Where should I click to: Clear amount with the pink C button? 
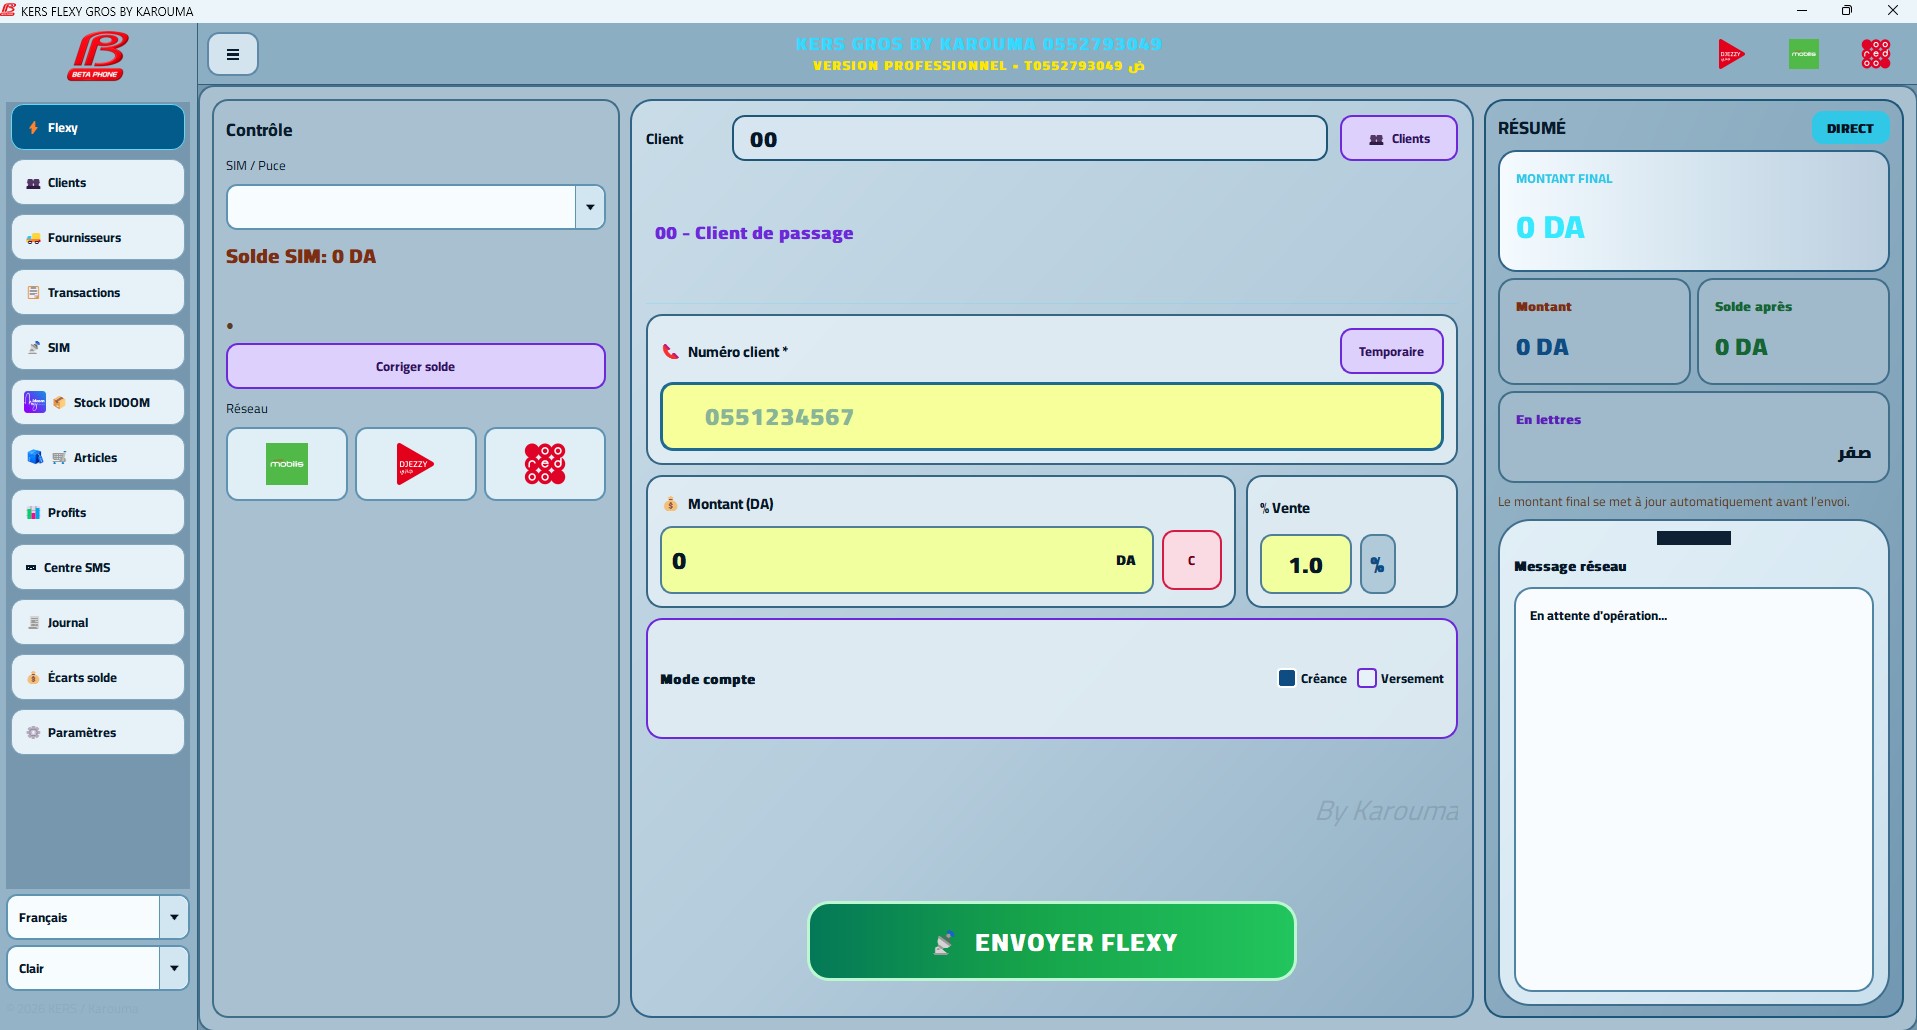click(1192, 560)
